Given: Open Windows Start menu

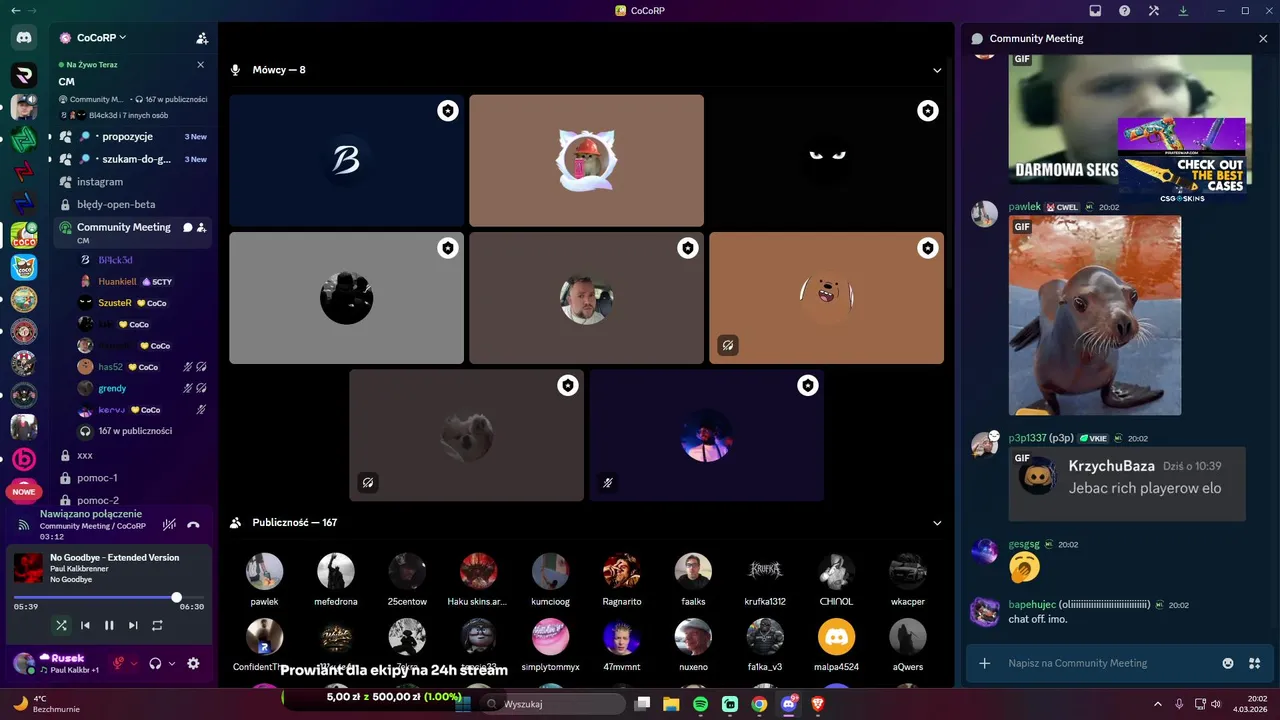Looking at the screenshot, I should click(463, 704).
